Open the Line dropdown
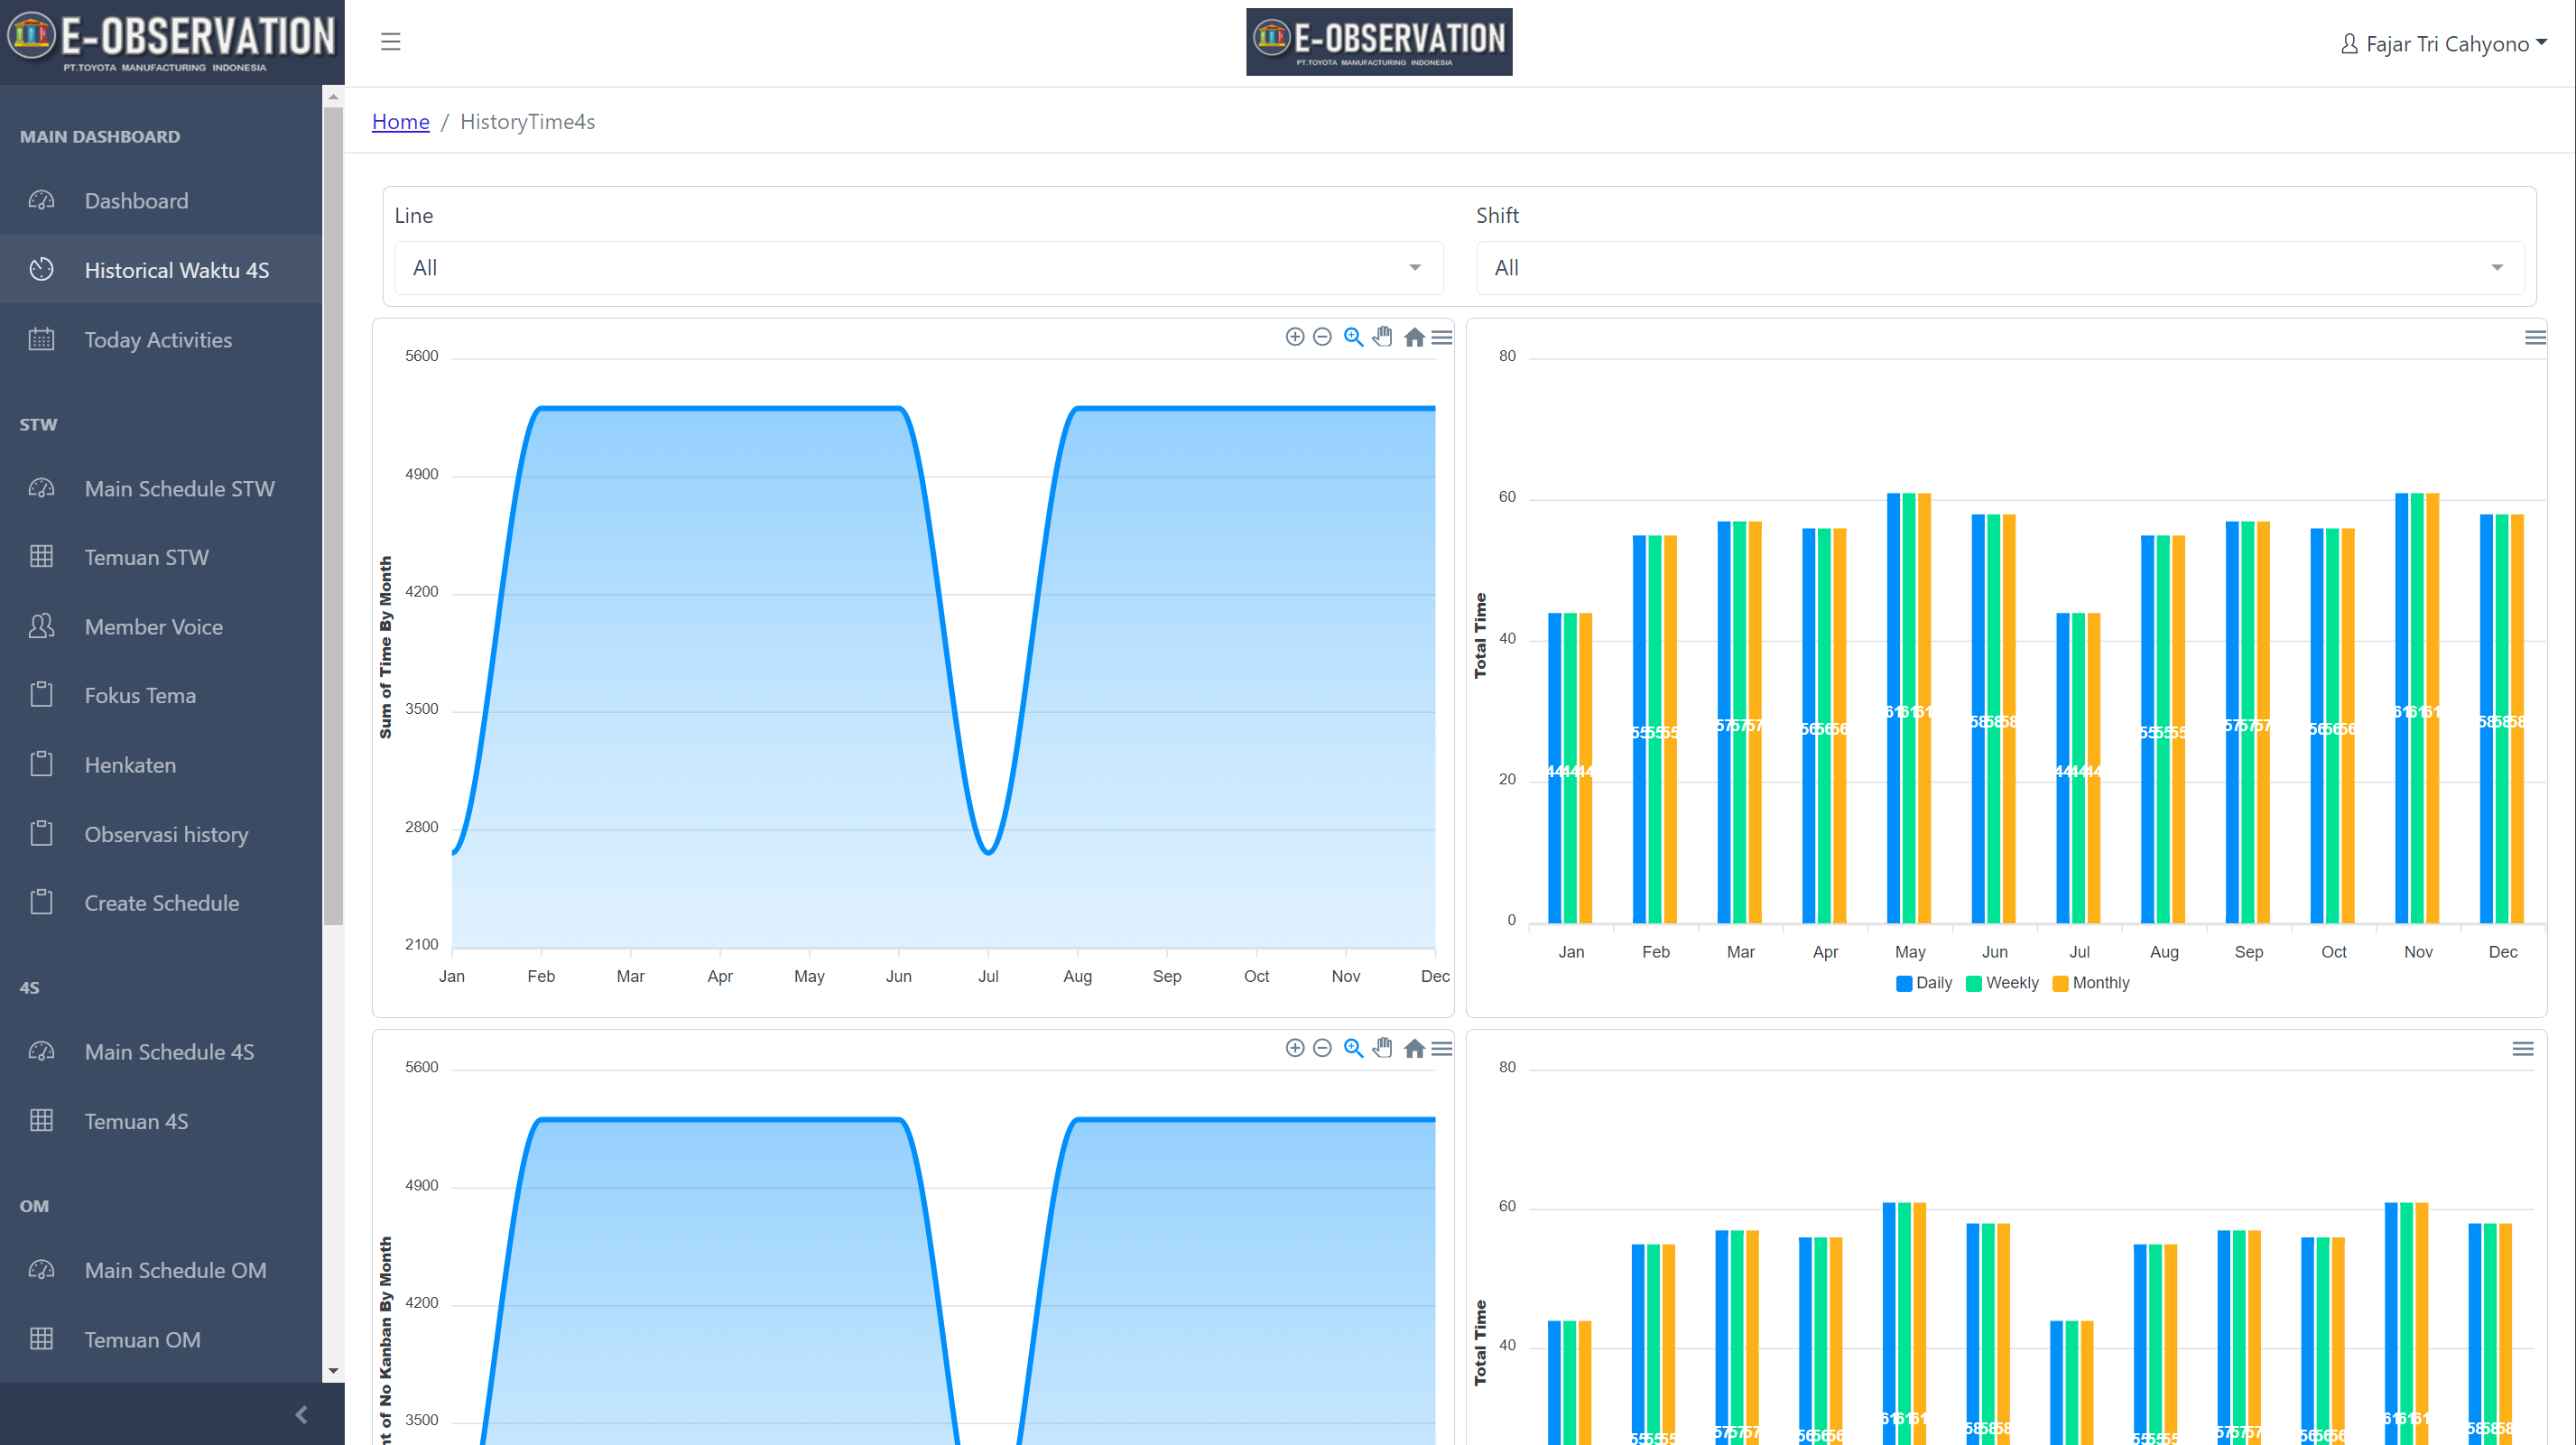Image resolution: width=2576 pixels, height=1445 pixels. pyautogui.click(x=918, y=268)
